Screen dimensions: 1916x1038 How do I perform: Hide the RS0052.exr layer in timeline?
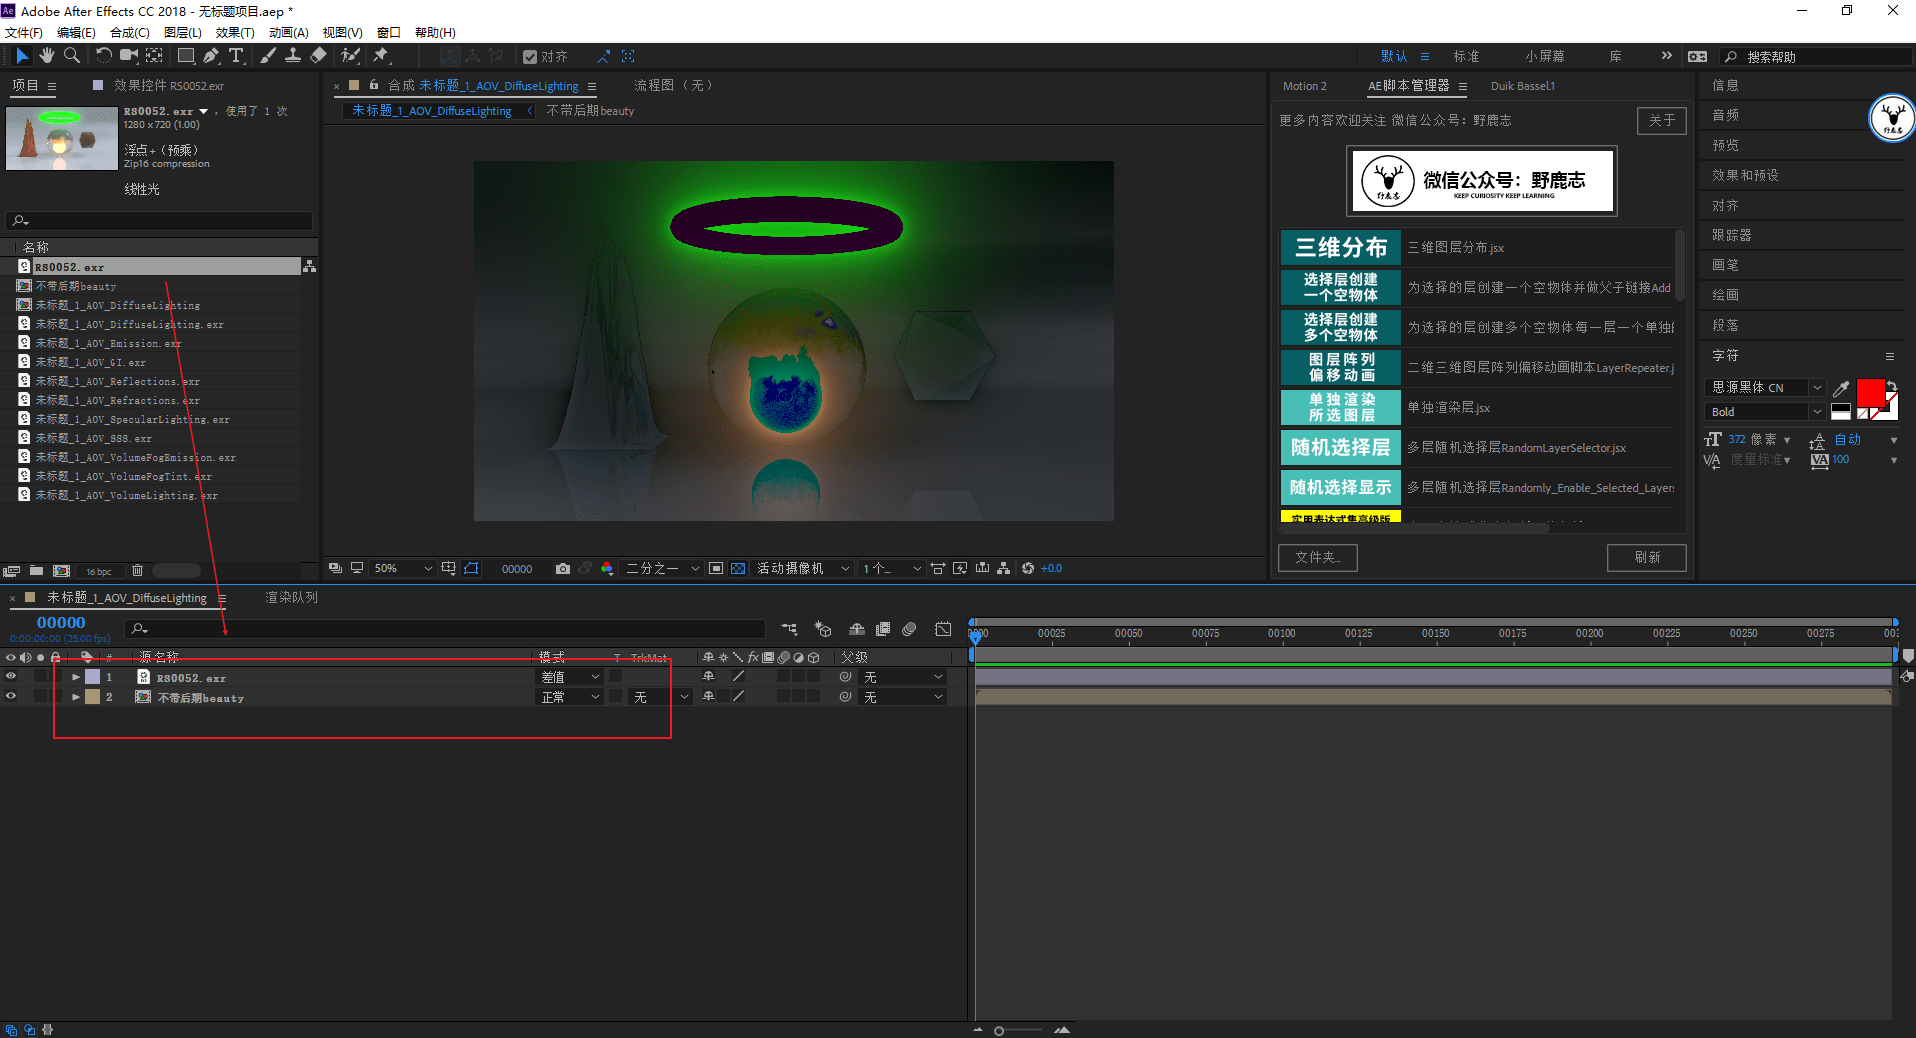(11, 677)
